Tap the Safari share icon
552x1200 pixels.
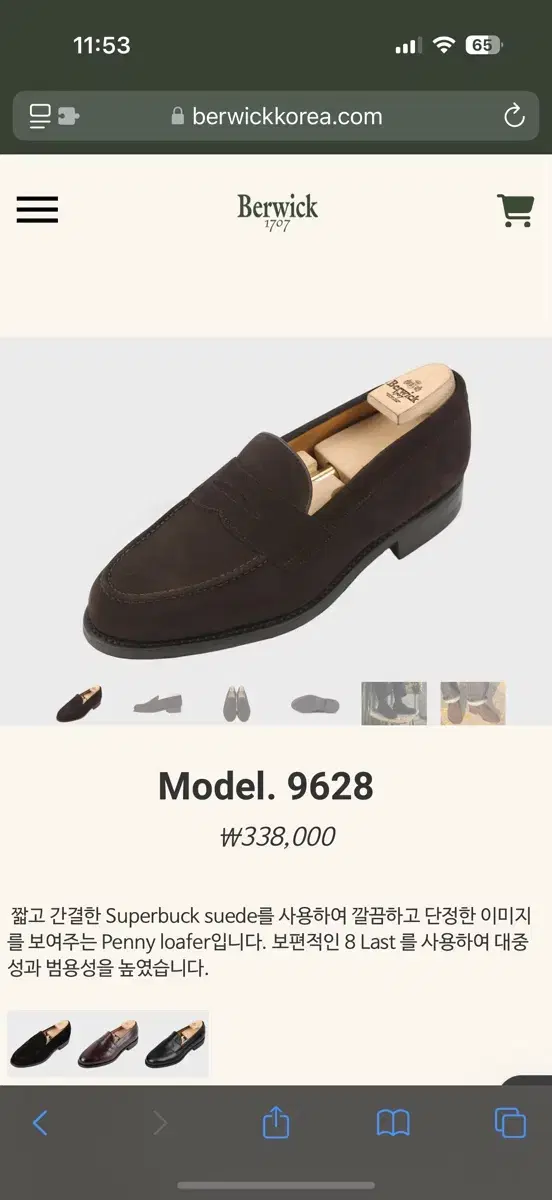pyautogui.click(x=276, y=1122)
